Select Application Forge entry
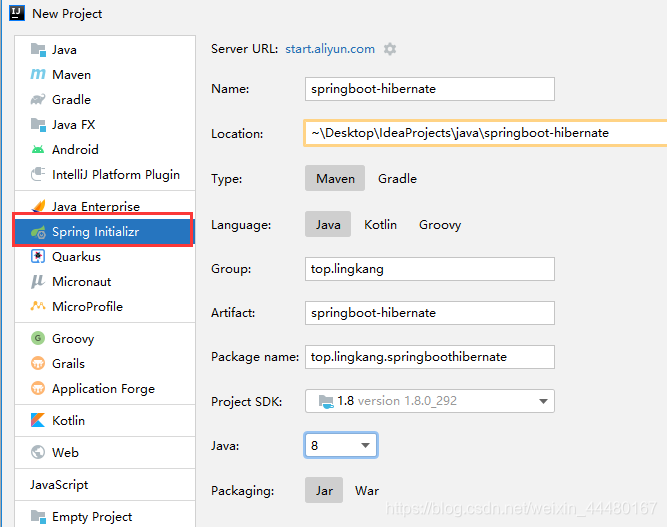The image size is (667, 527). (x=105, y=388)
